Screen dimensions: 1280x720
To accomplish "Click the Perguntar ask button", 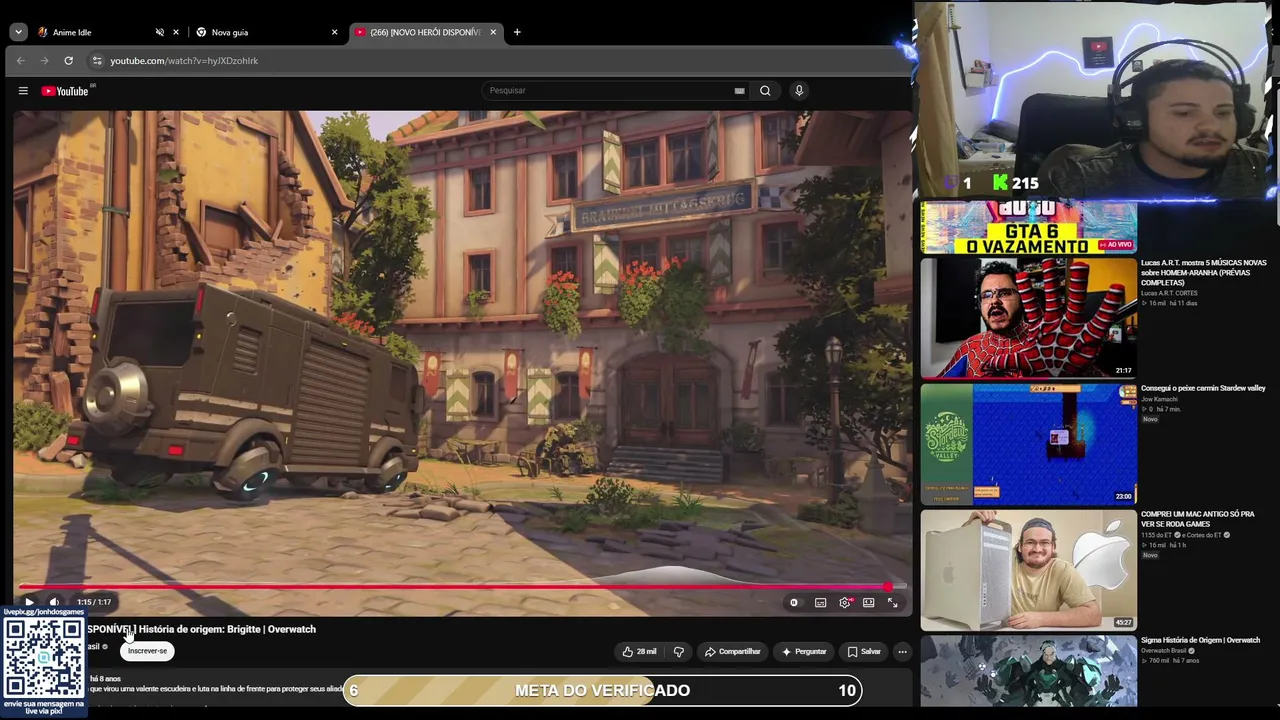I will tap(805, 652).
